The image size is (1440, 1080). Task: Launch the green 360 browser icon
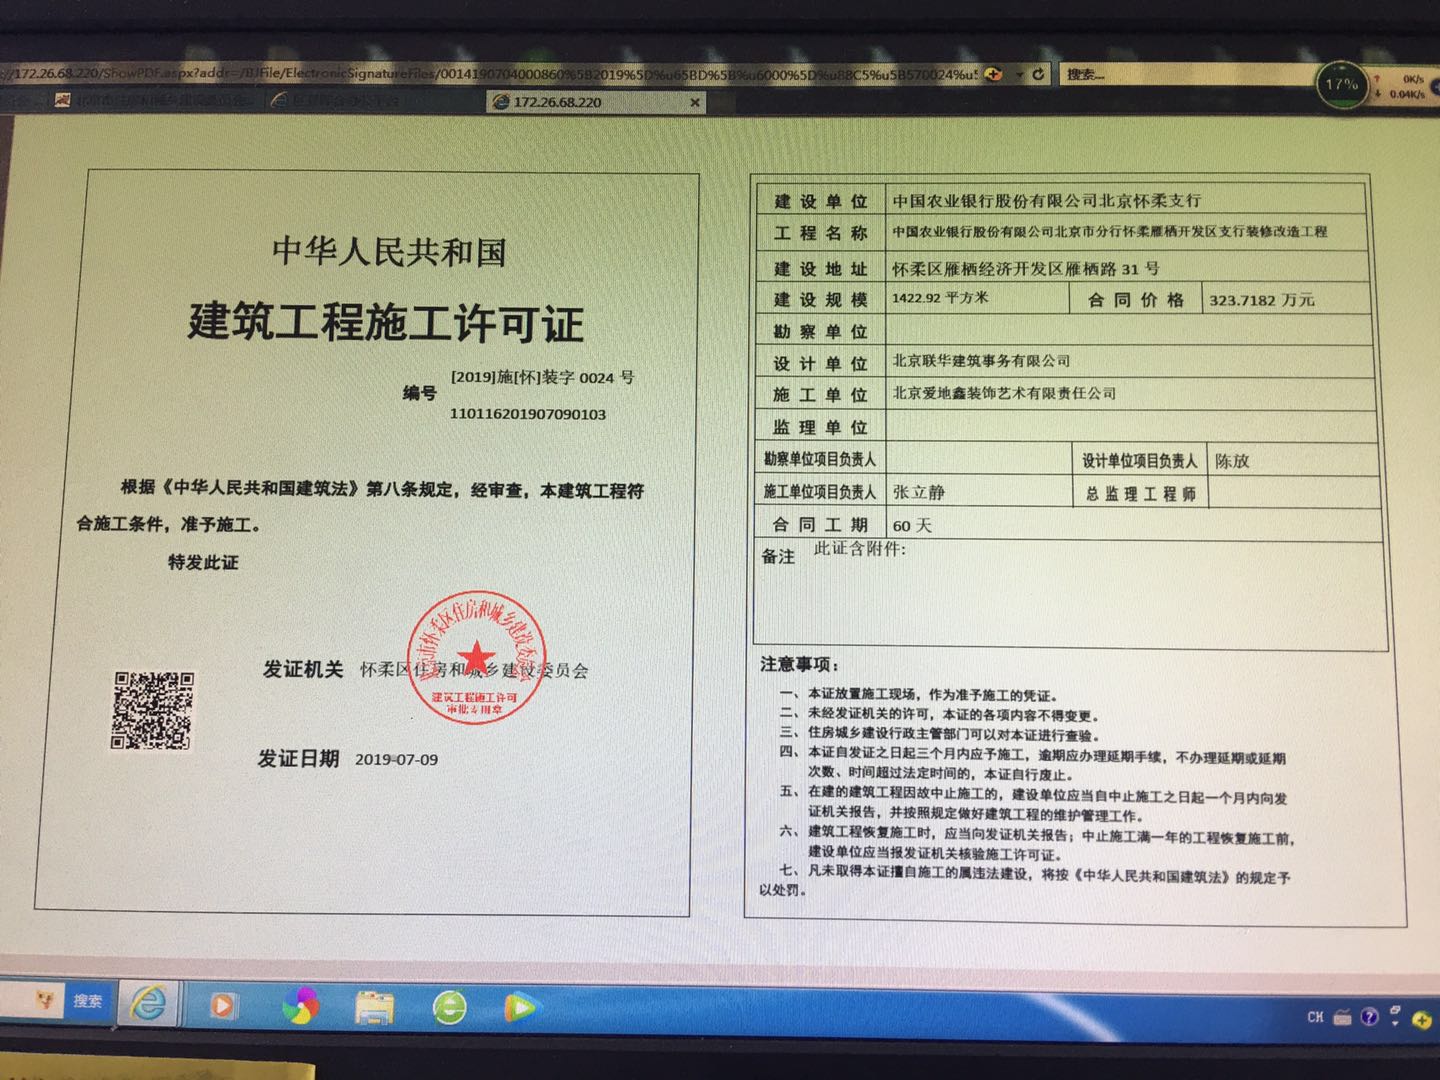pyautogui.click(x=450, y=1007)
